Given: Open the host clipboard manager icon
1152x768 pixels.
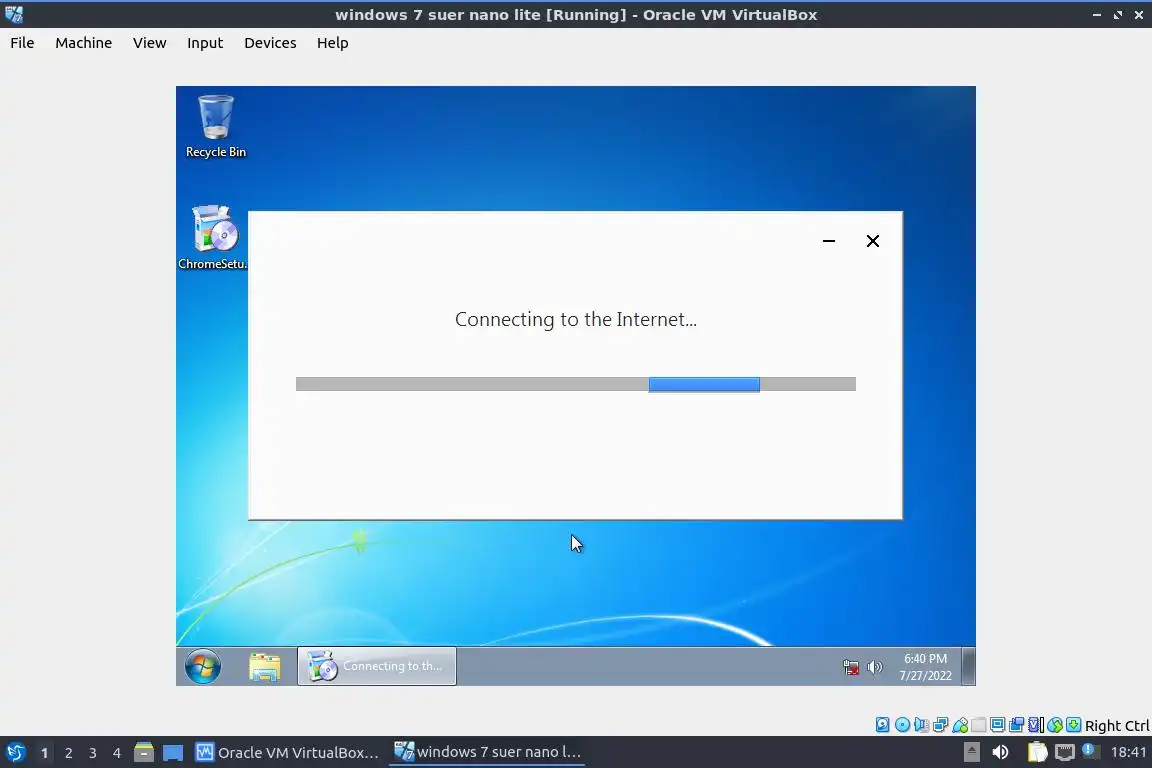Looking at the screenshot, I should [x=1037, y=752].
